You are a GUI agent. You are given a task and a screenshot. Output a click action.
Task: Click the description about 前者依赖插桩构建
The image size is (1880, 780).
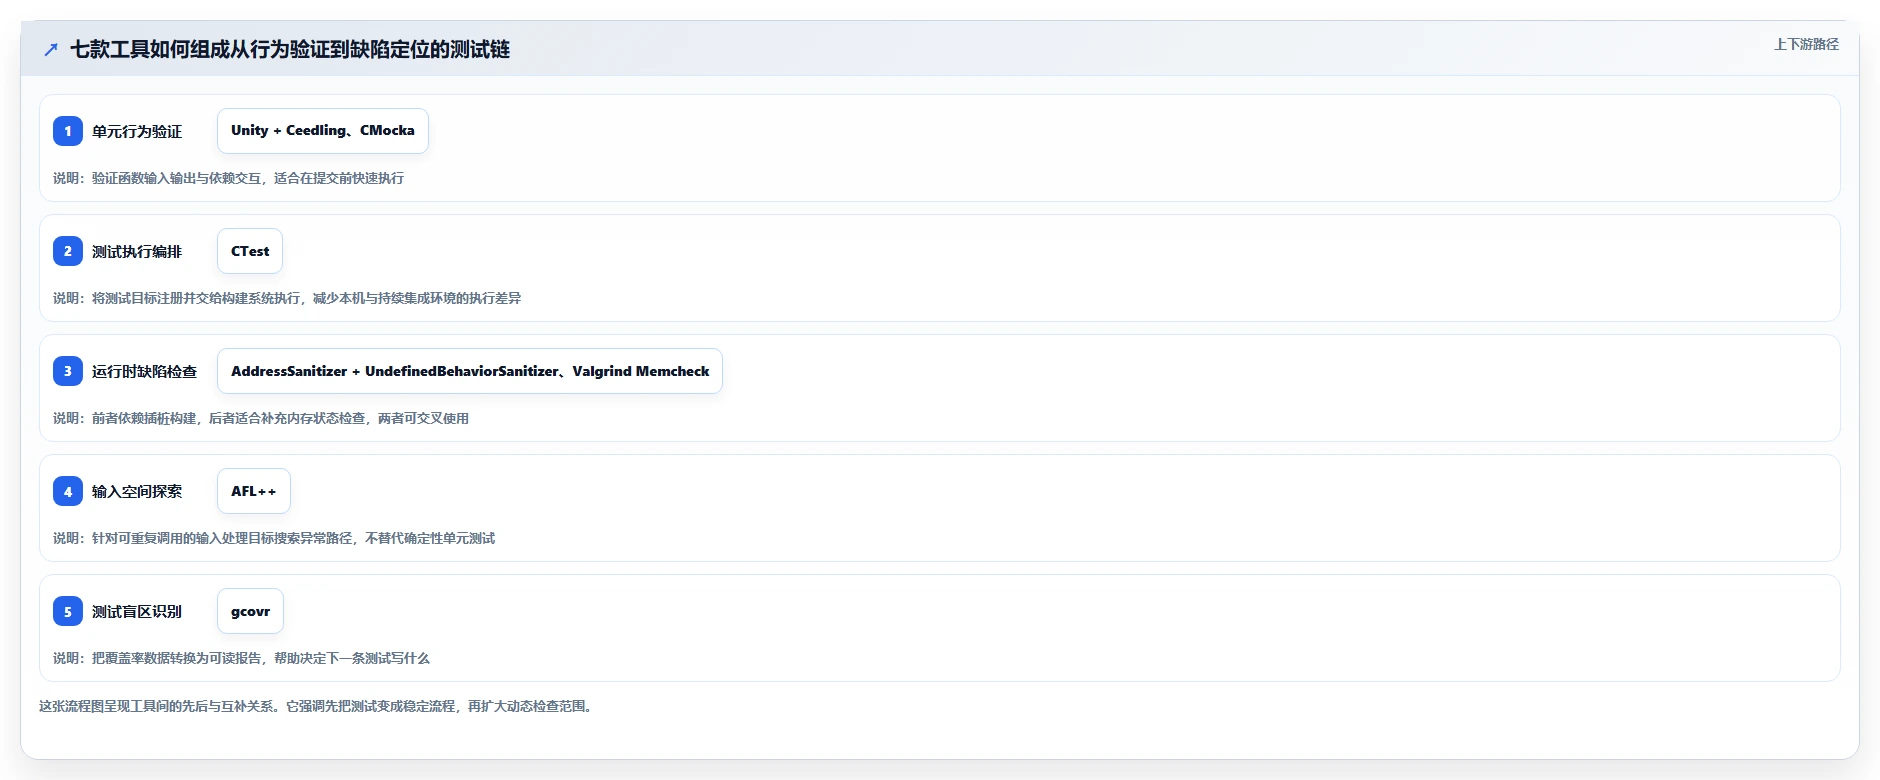(261, 418)
